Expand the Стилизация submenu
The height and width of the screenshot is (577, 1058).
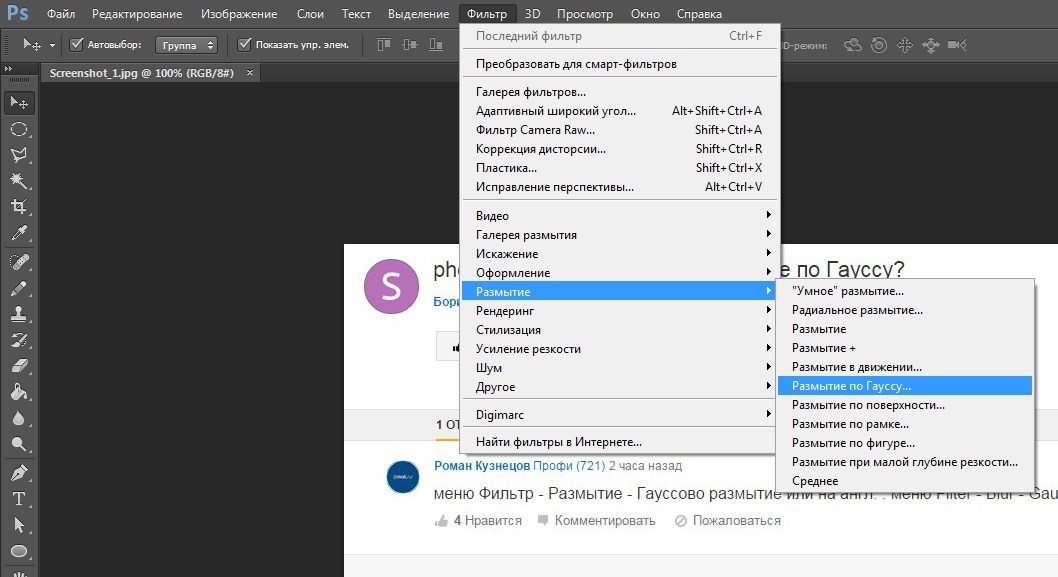619,329
